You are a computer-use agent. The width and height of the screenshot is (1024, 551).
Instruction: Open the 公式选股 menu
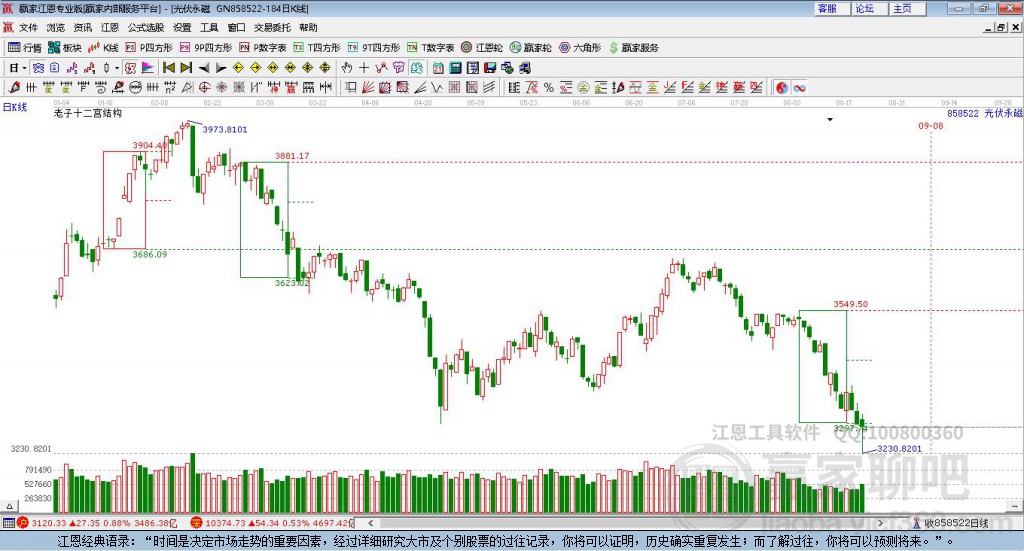point(146,27)
